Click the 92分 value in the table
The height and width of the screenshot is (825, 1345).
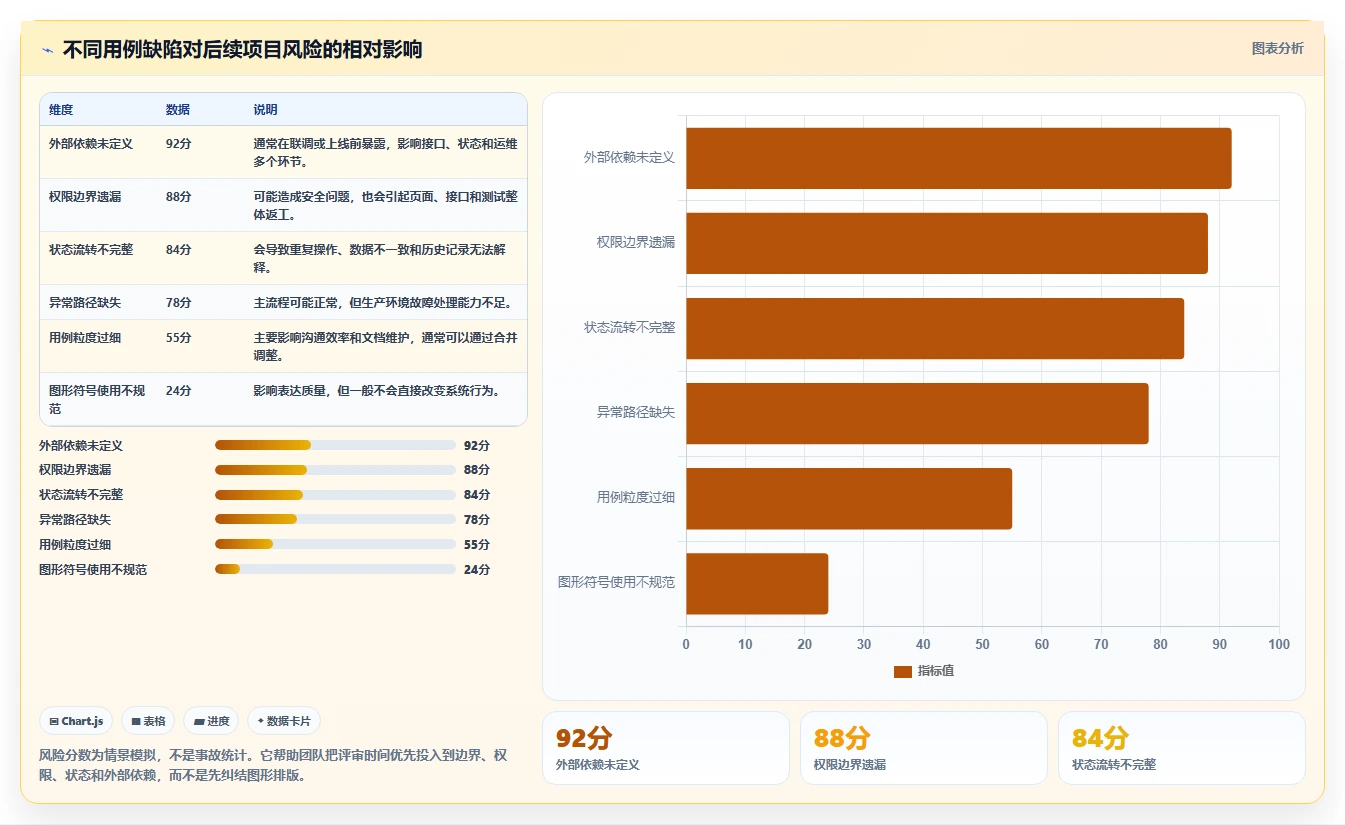click(179, 144)
